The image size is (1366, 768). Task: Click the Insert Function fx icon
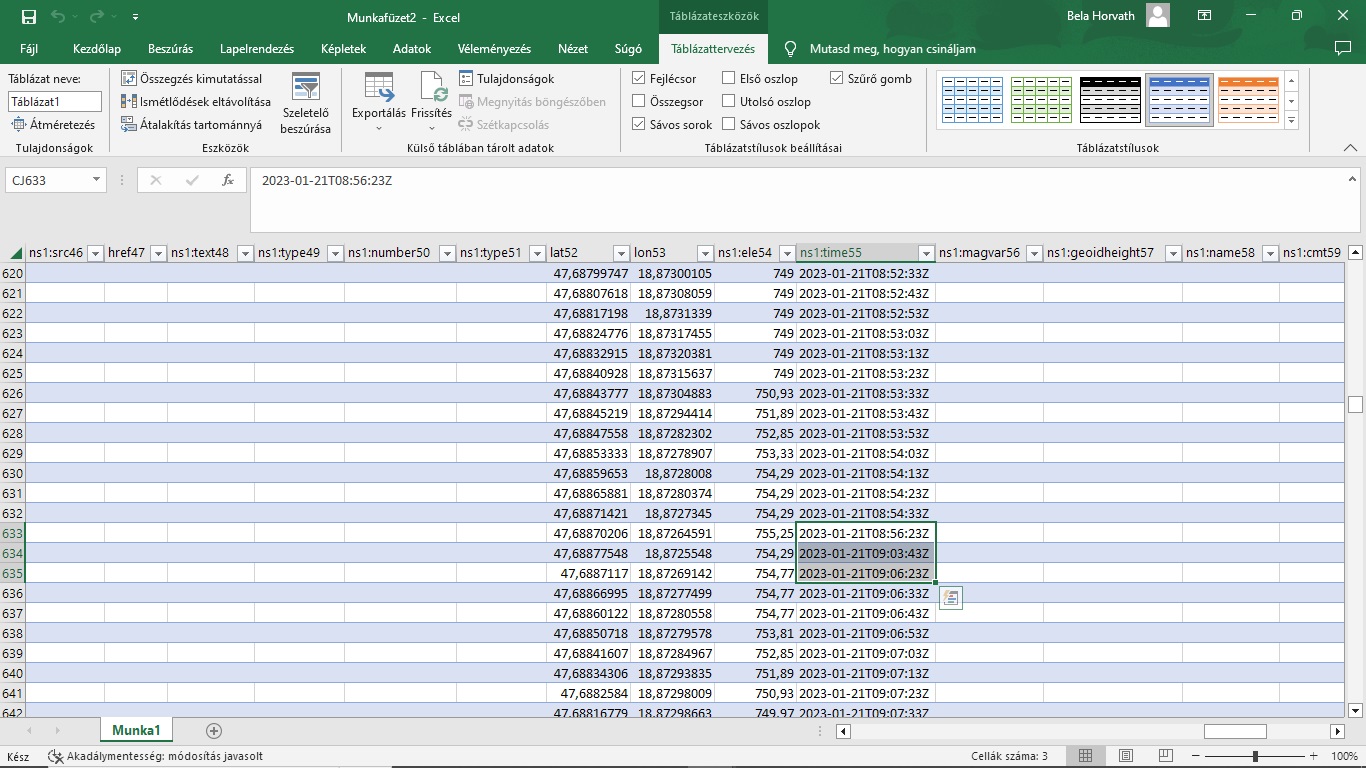click(x=228, y=180)
